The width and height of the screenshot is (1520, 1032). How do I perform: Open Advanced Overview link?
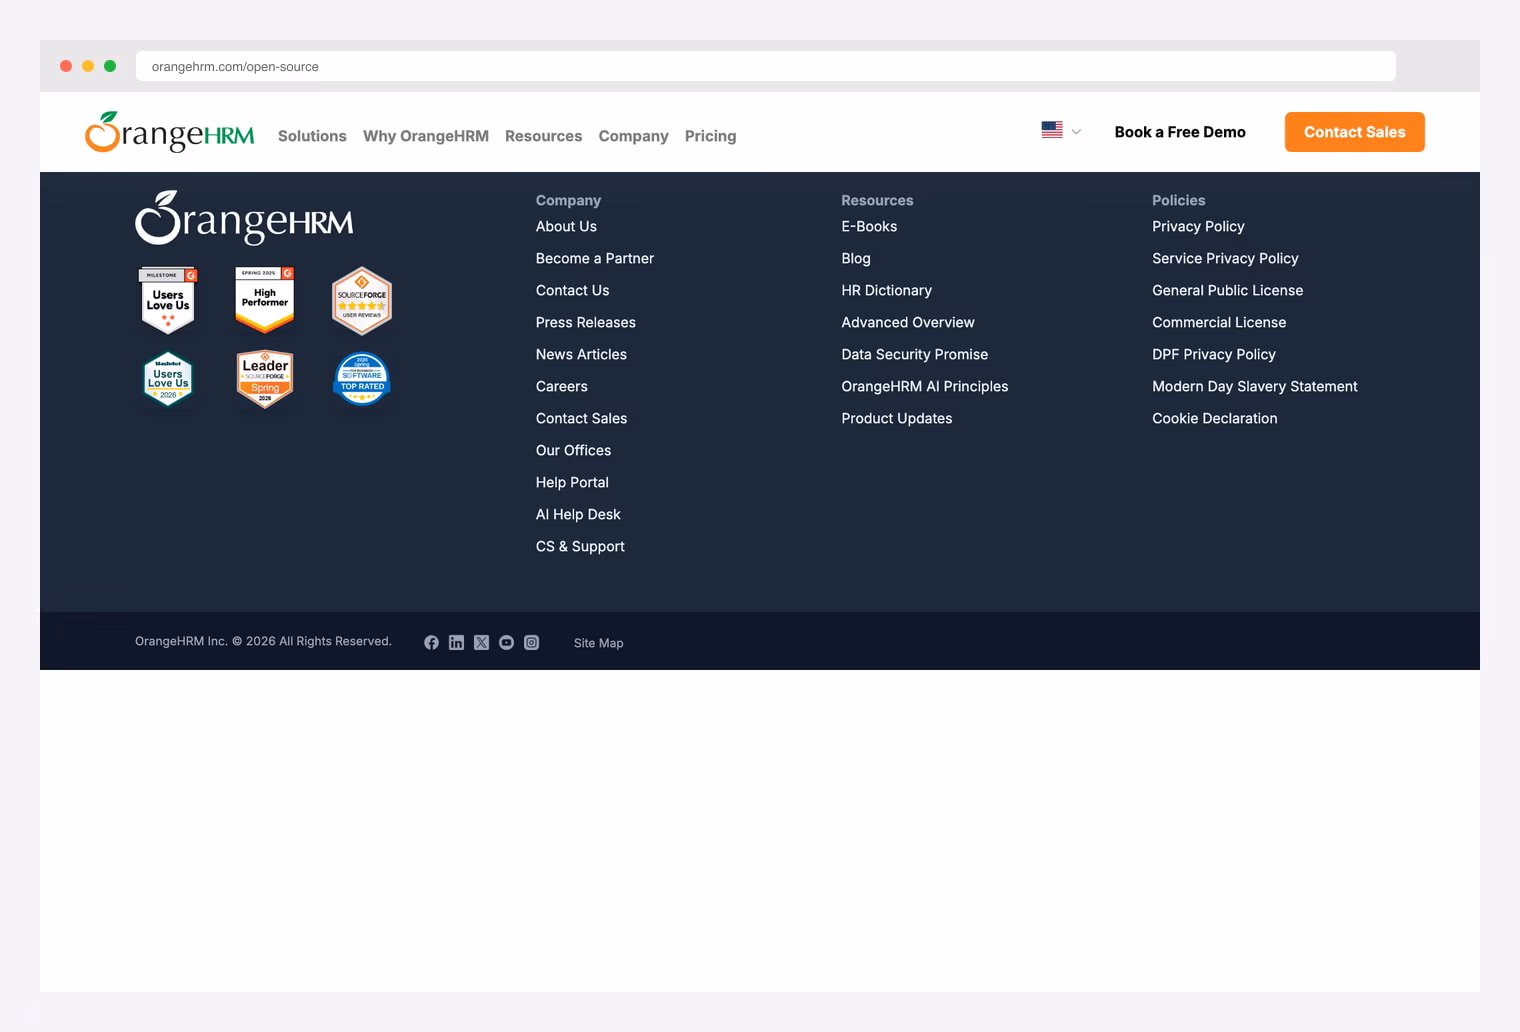pyautogui.click(x=908, y=322)
